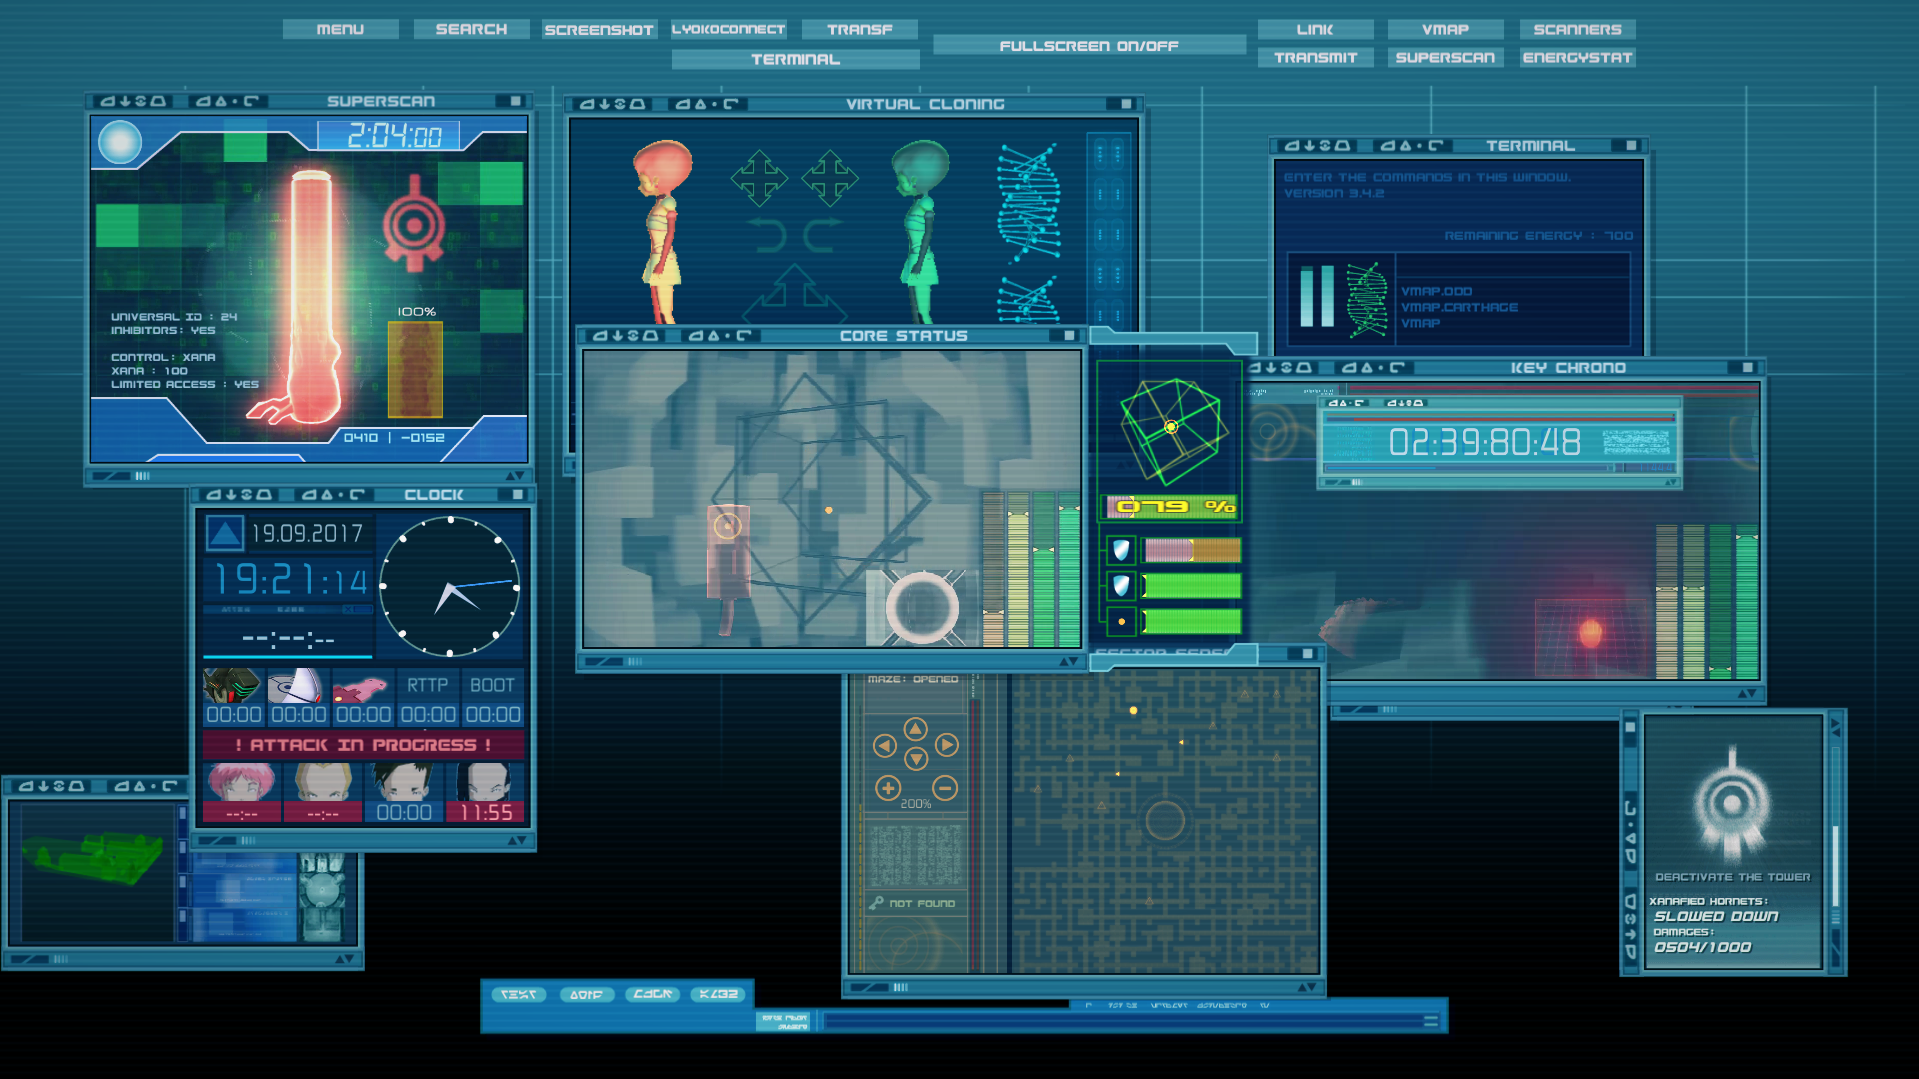Open TERMINAL from the top bar

click(x=796, y=59)
